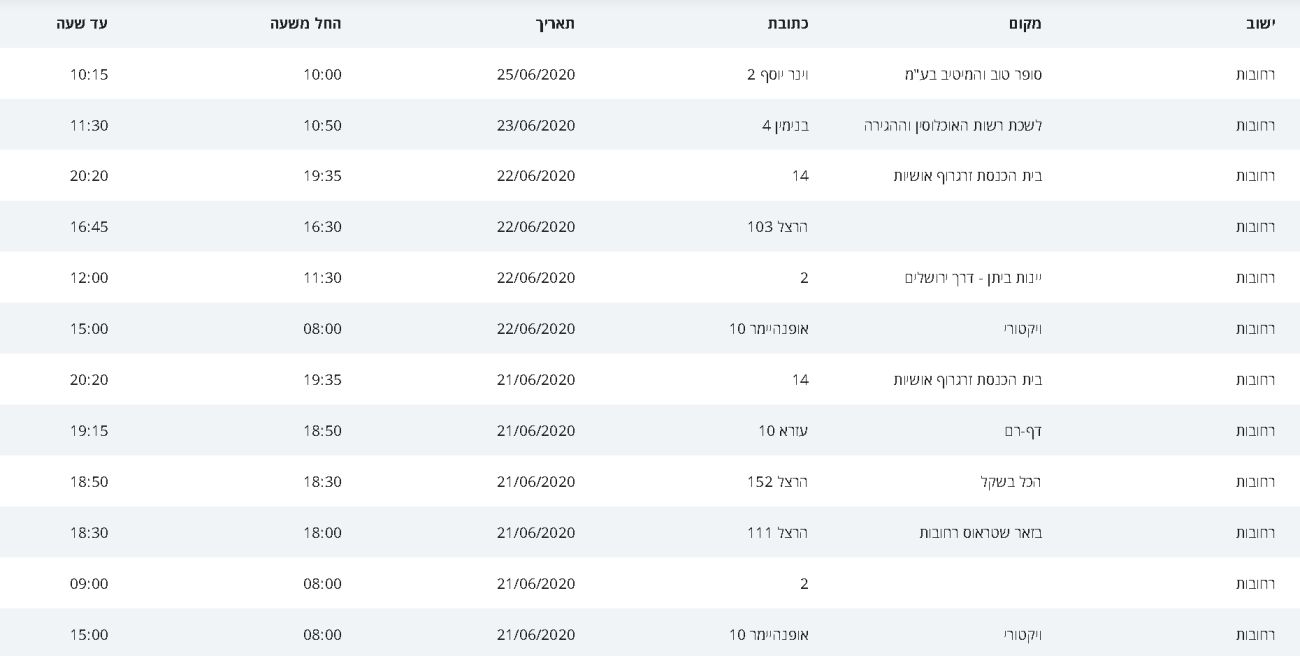Select the בזאר שטראוס רחובות cell
The height and width of the screenshot is (656, 1300).
981,533
